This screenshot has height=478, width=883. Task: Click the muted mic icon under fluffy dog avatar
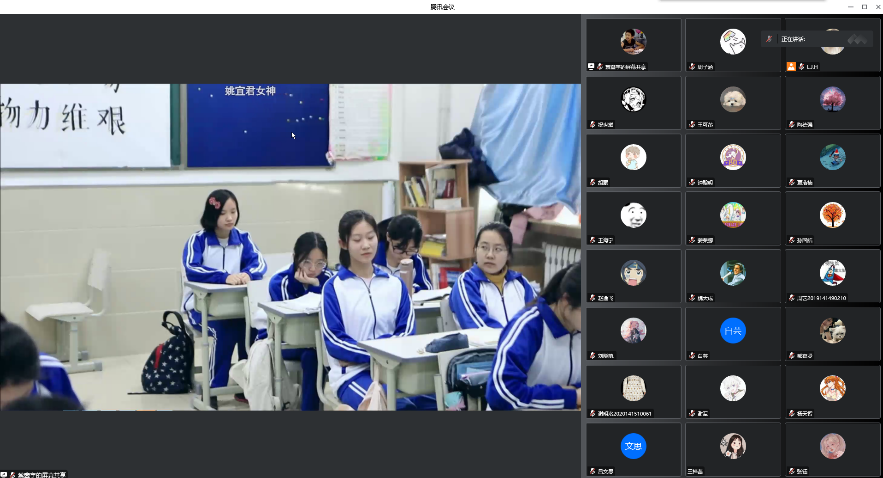(x=692, y=124)
